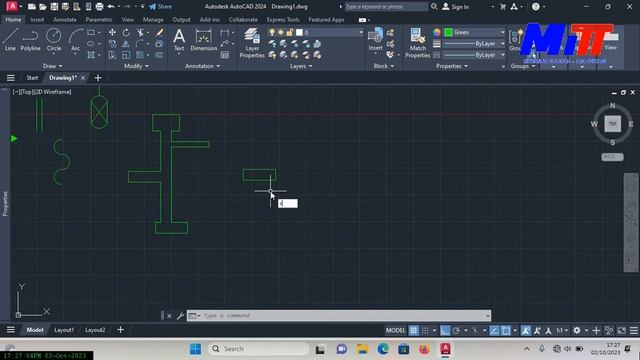Activate the Move tool
640x360 pixels.
coord(112,32)
